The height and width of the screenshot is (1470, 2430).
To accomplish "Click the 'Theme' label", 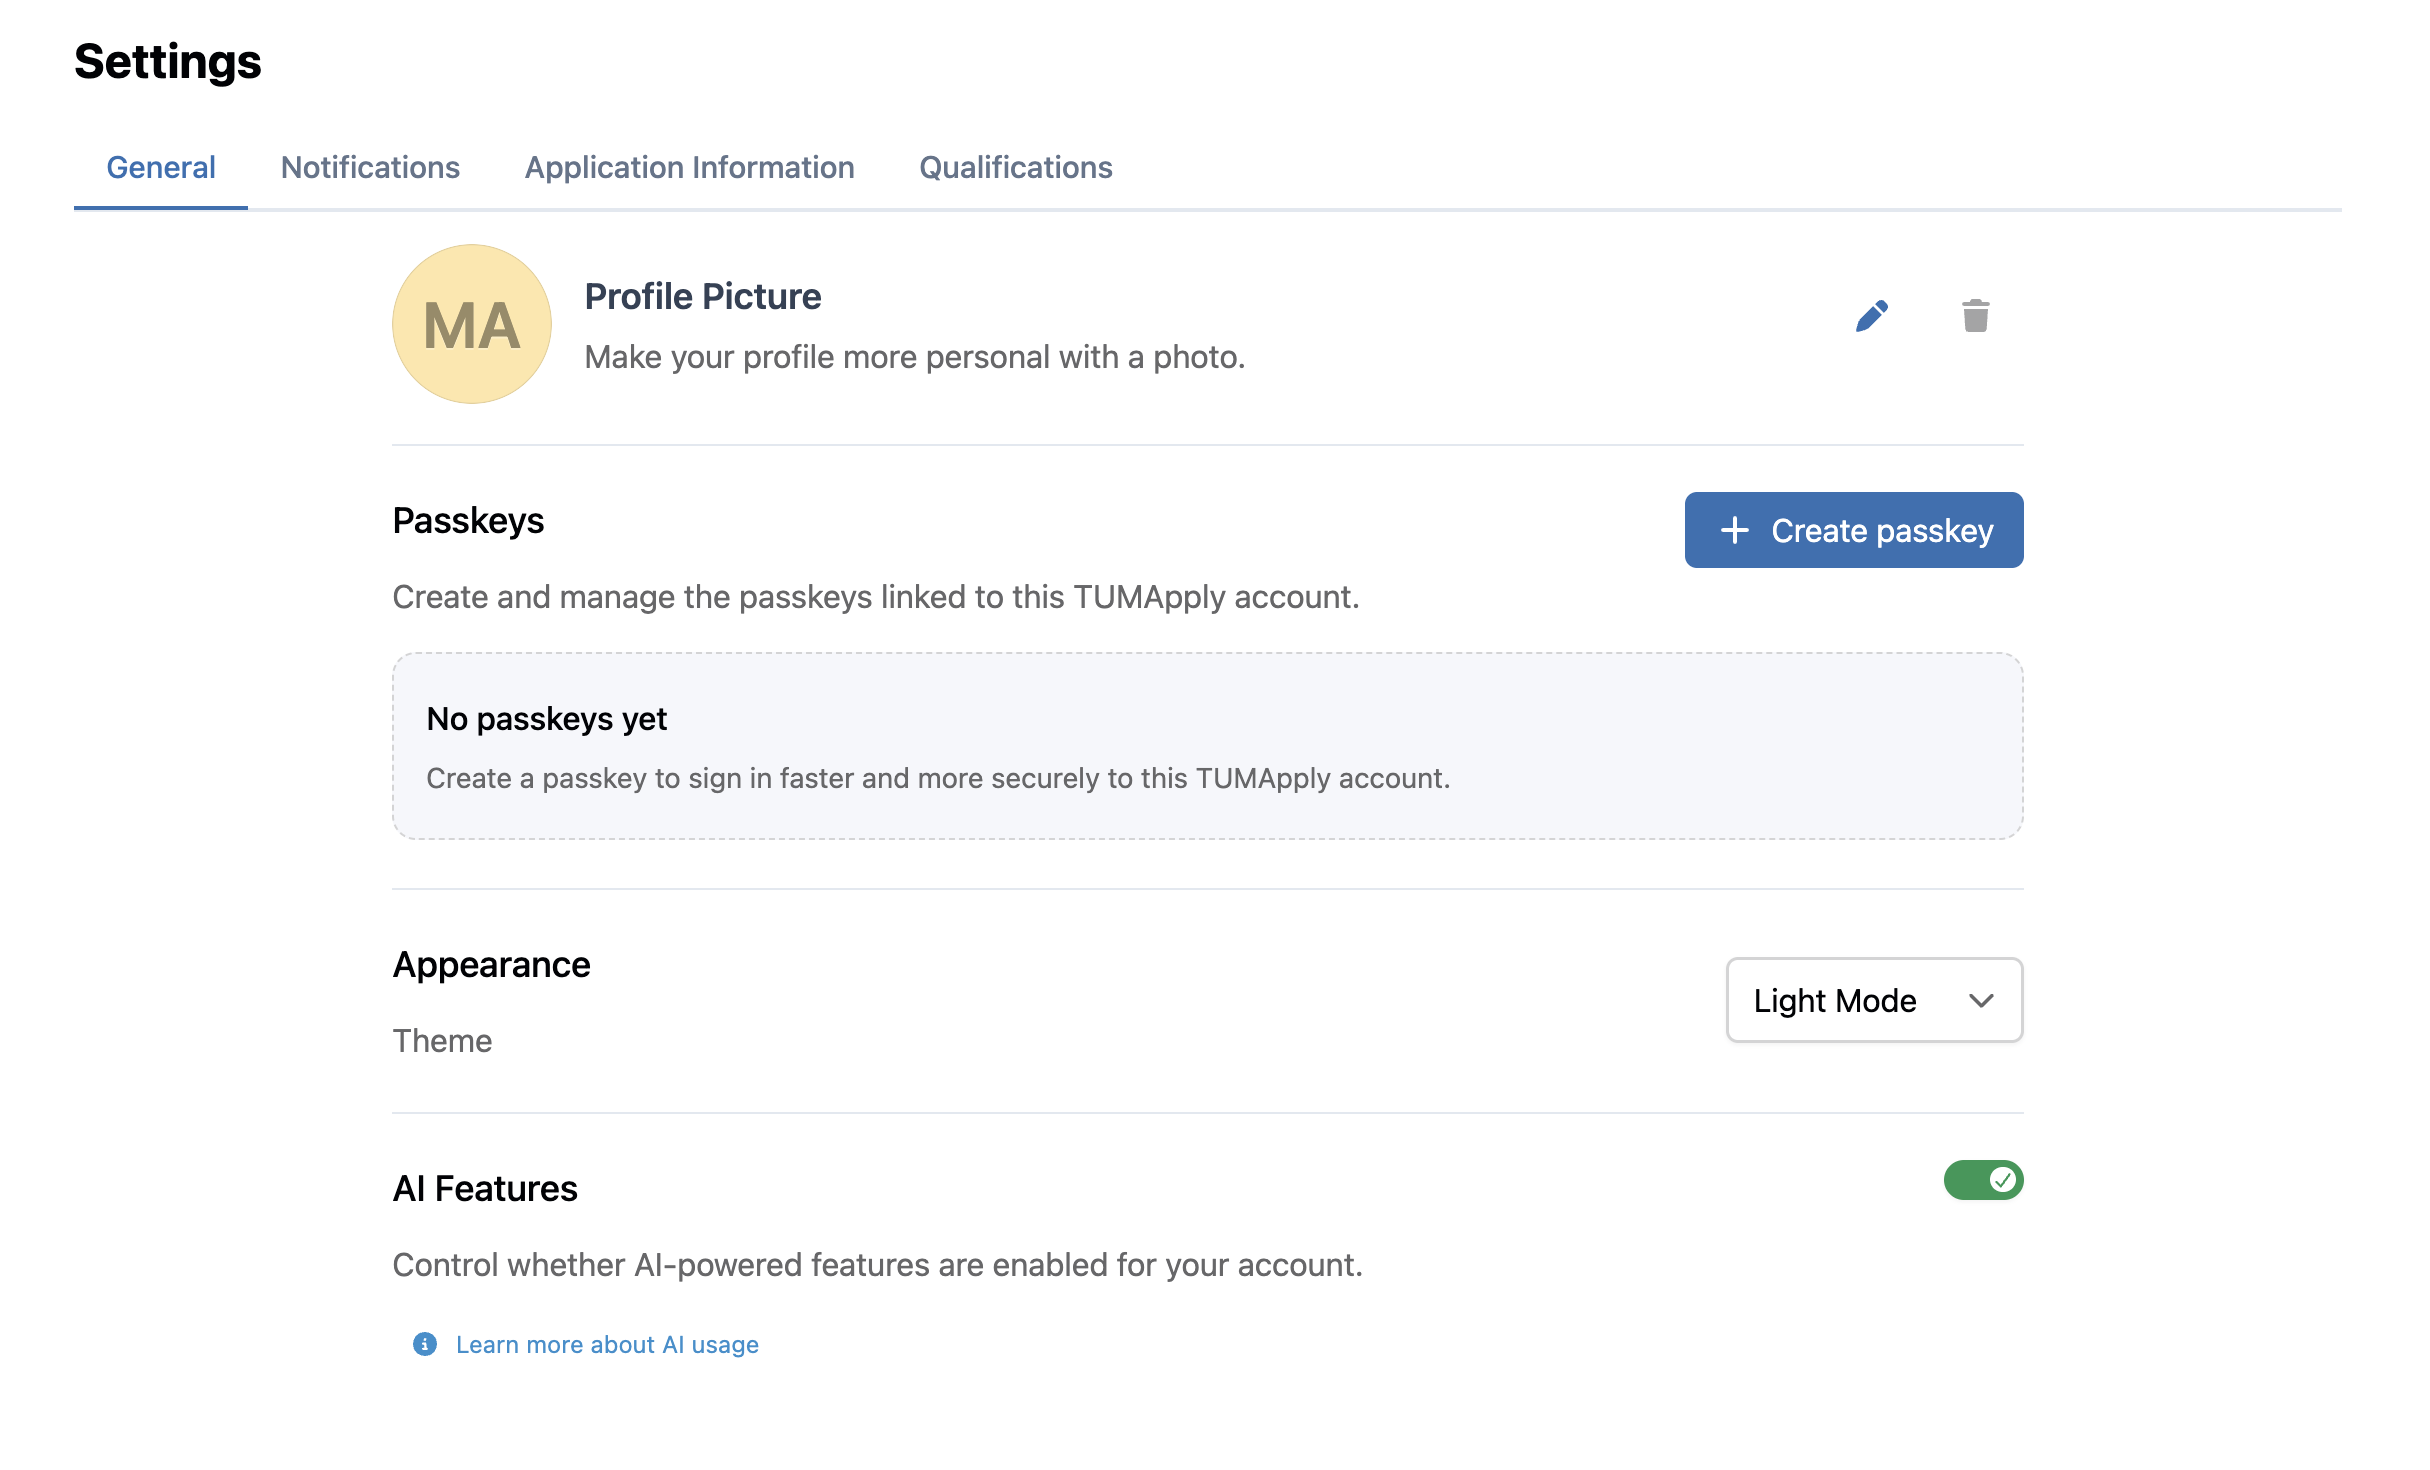I will [442, 1040].
